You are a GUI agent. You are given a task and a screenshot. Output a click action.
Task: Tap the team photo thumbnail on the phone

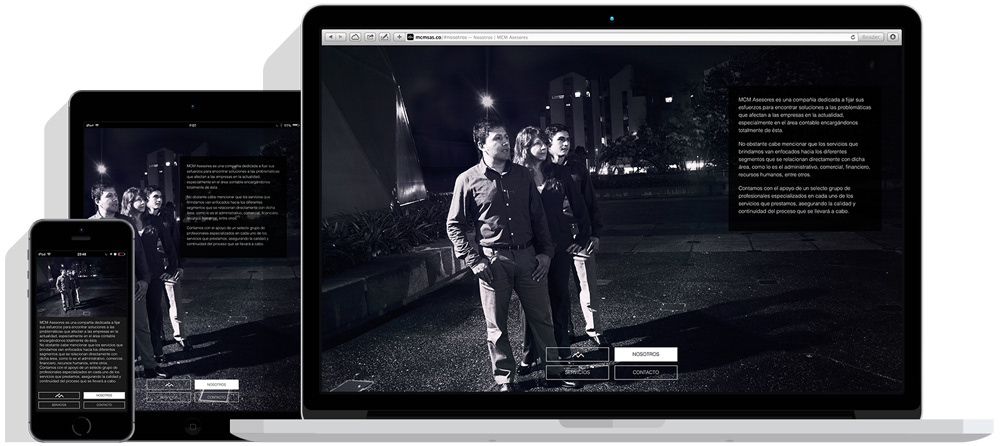coord(82,286)
